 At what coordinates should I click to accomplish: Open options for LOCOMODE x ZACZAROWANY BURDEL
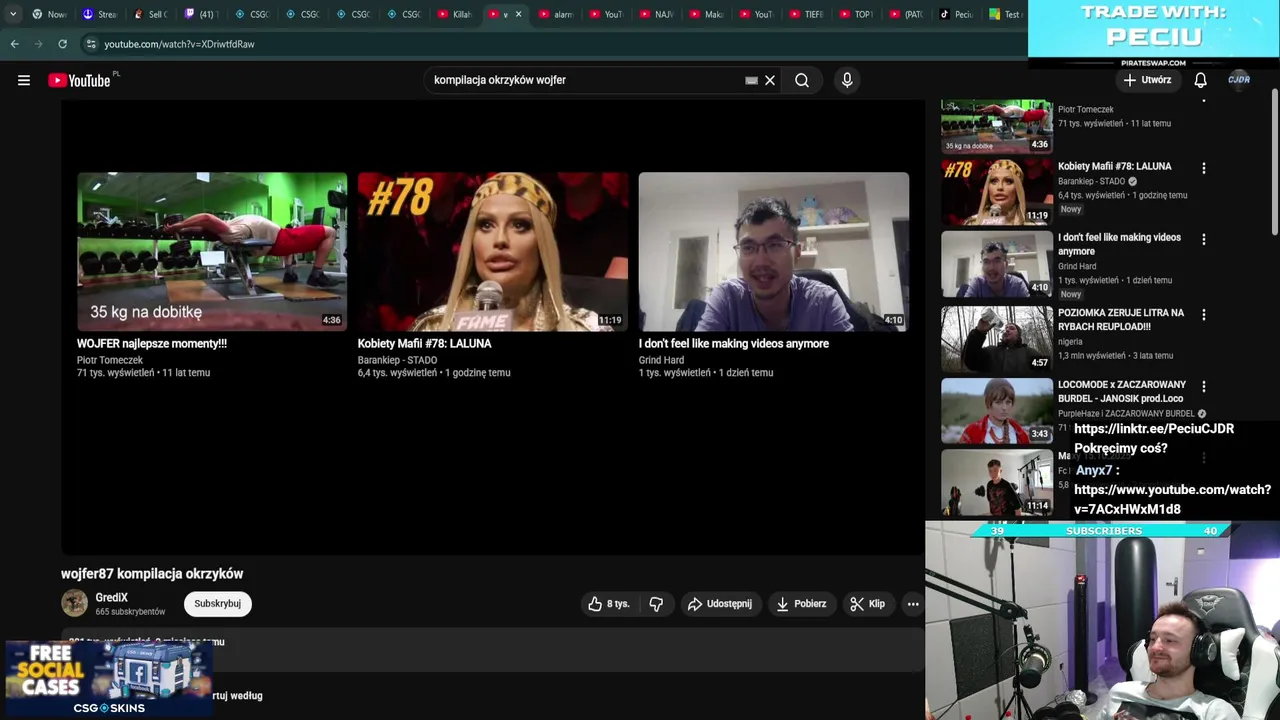(1204, 386)
